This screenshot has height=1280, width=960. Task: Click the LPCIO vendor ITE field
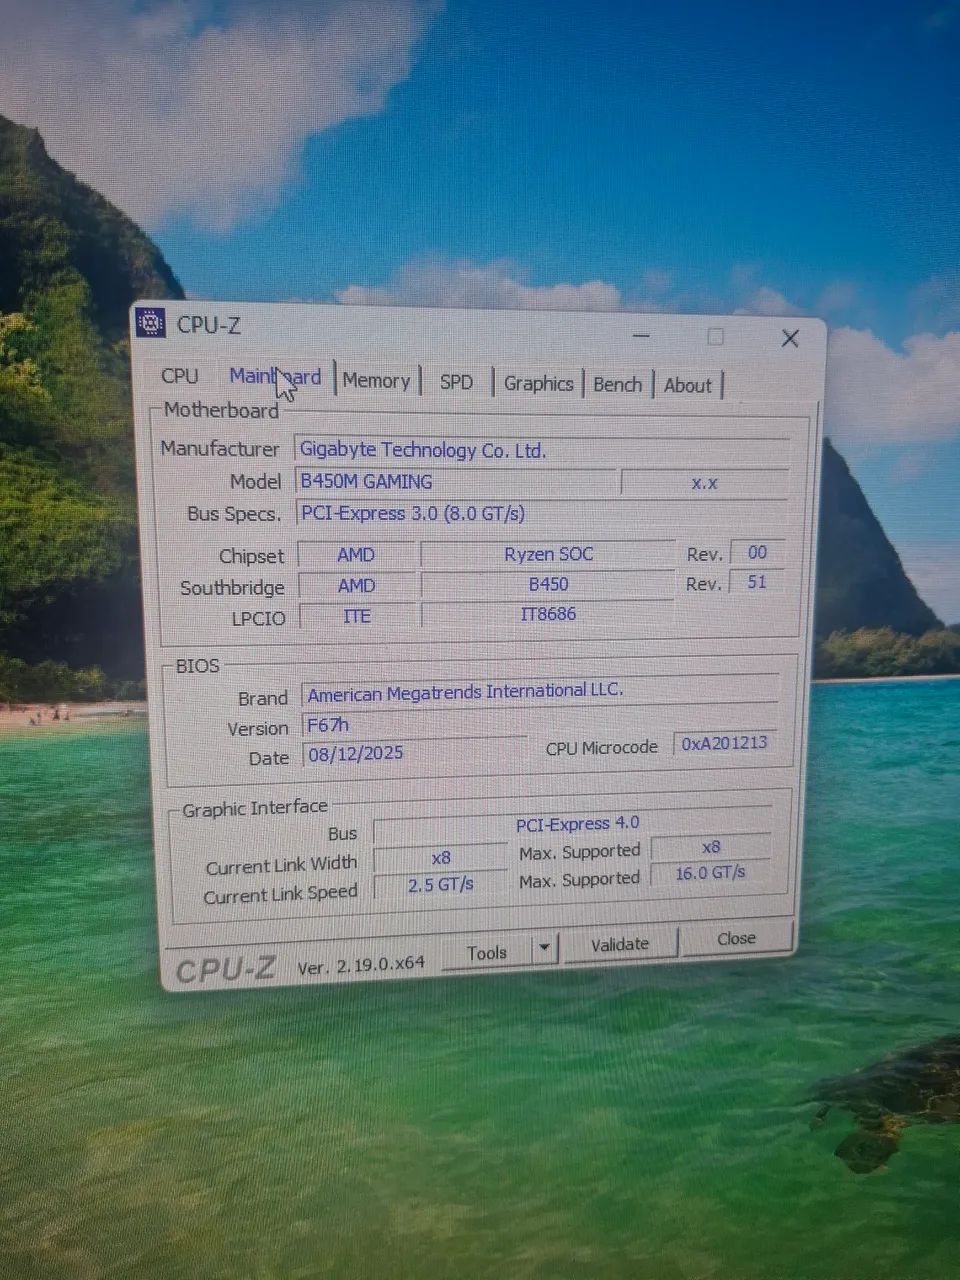[x=357, y=617]
